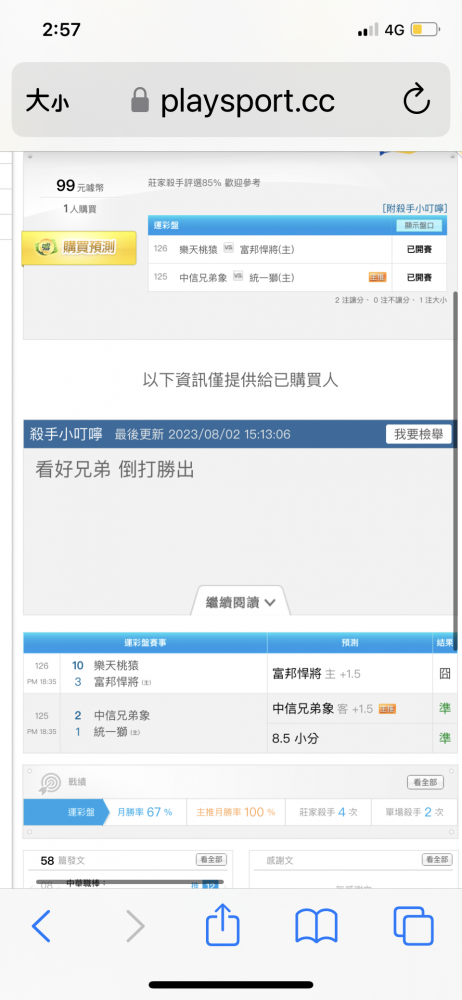Click 以下資訊僅提供給已購買人 notice

240,380
